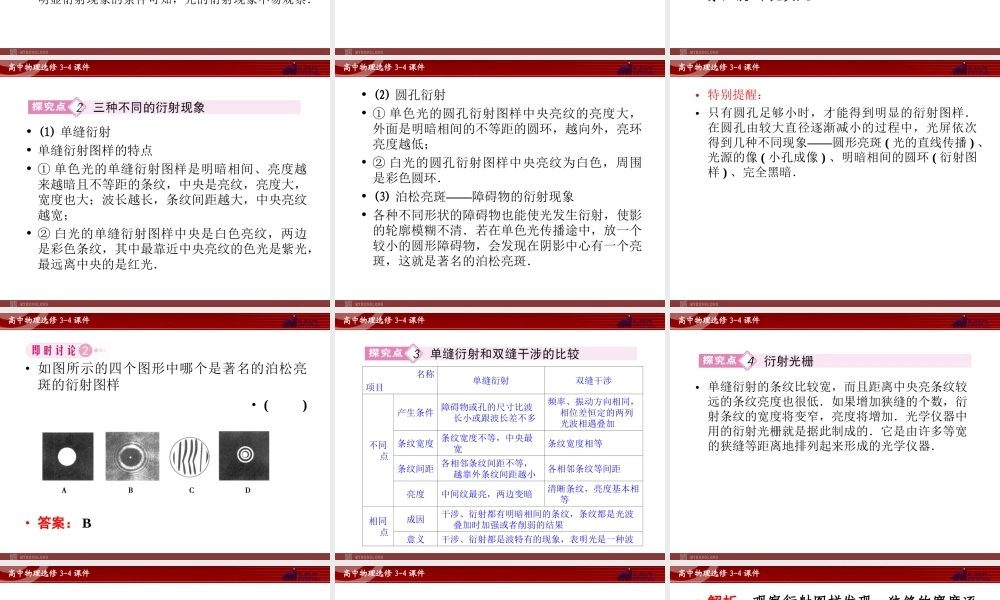Click the 产生条件 row label in table
The image size is (1000, 600).
[x=415, y=412]
